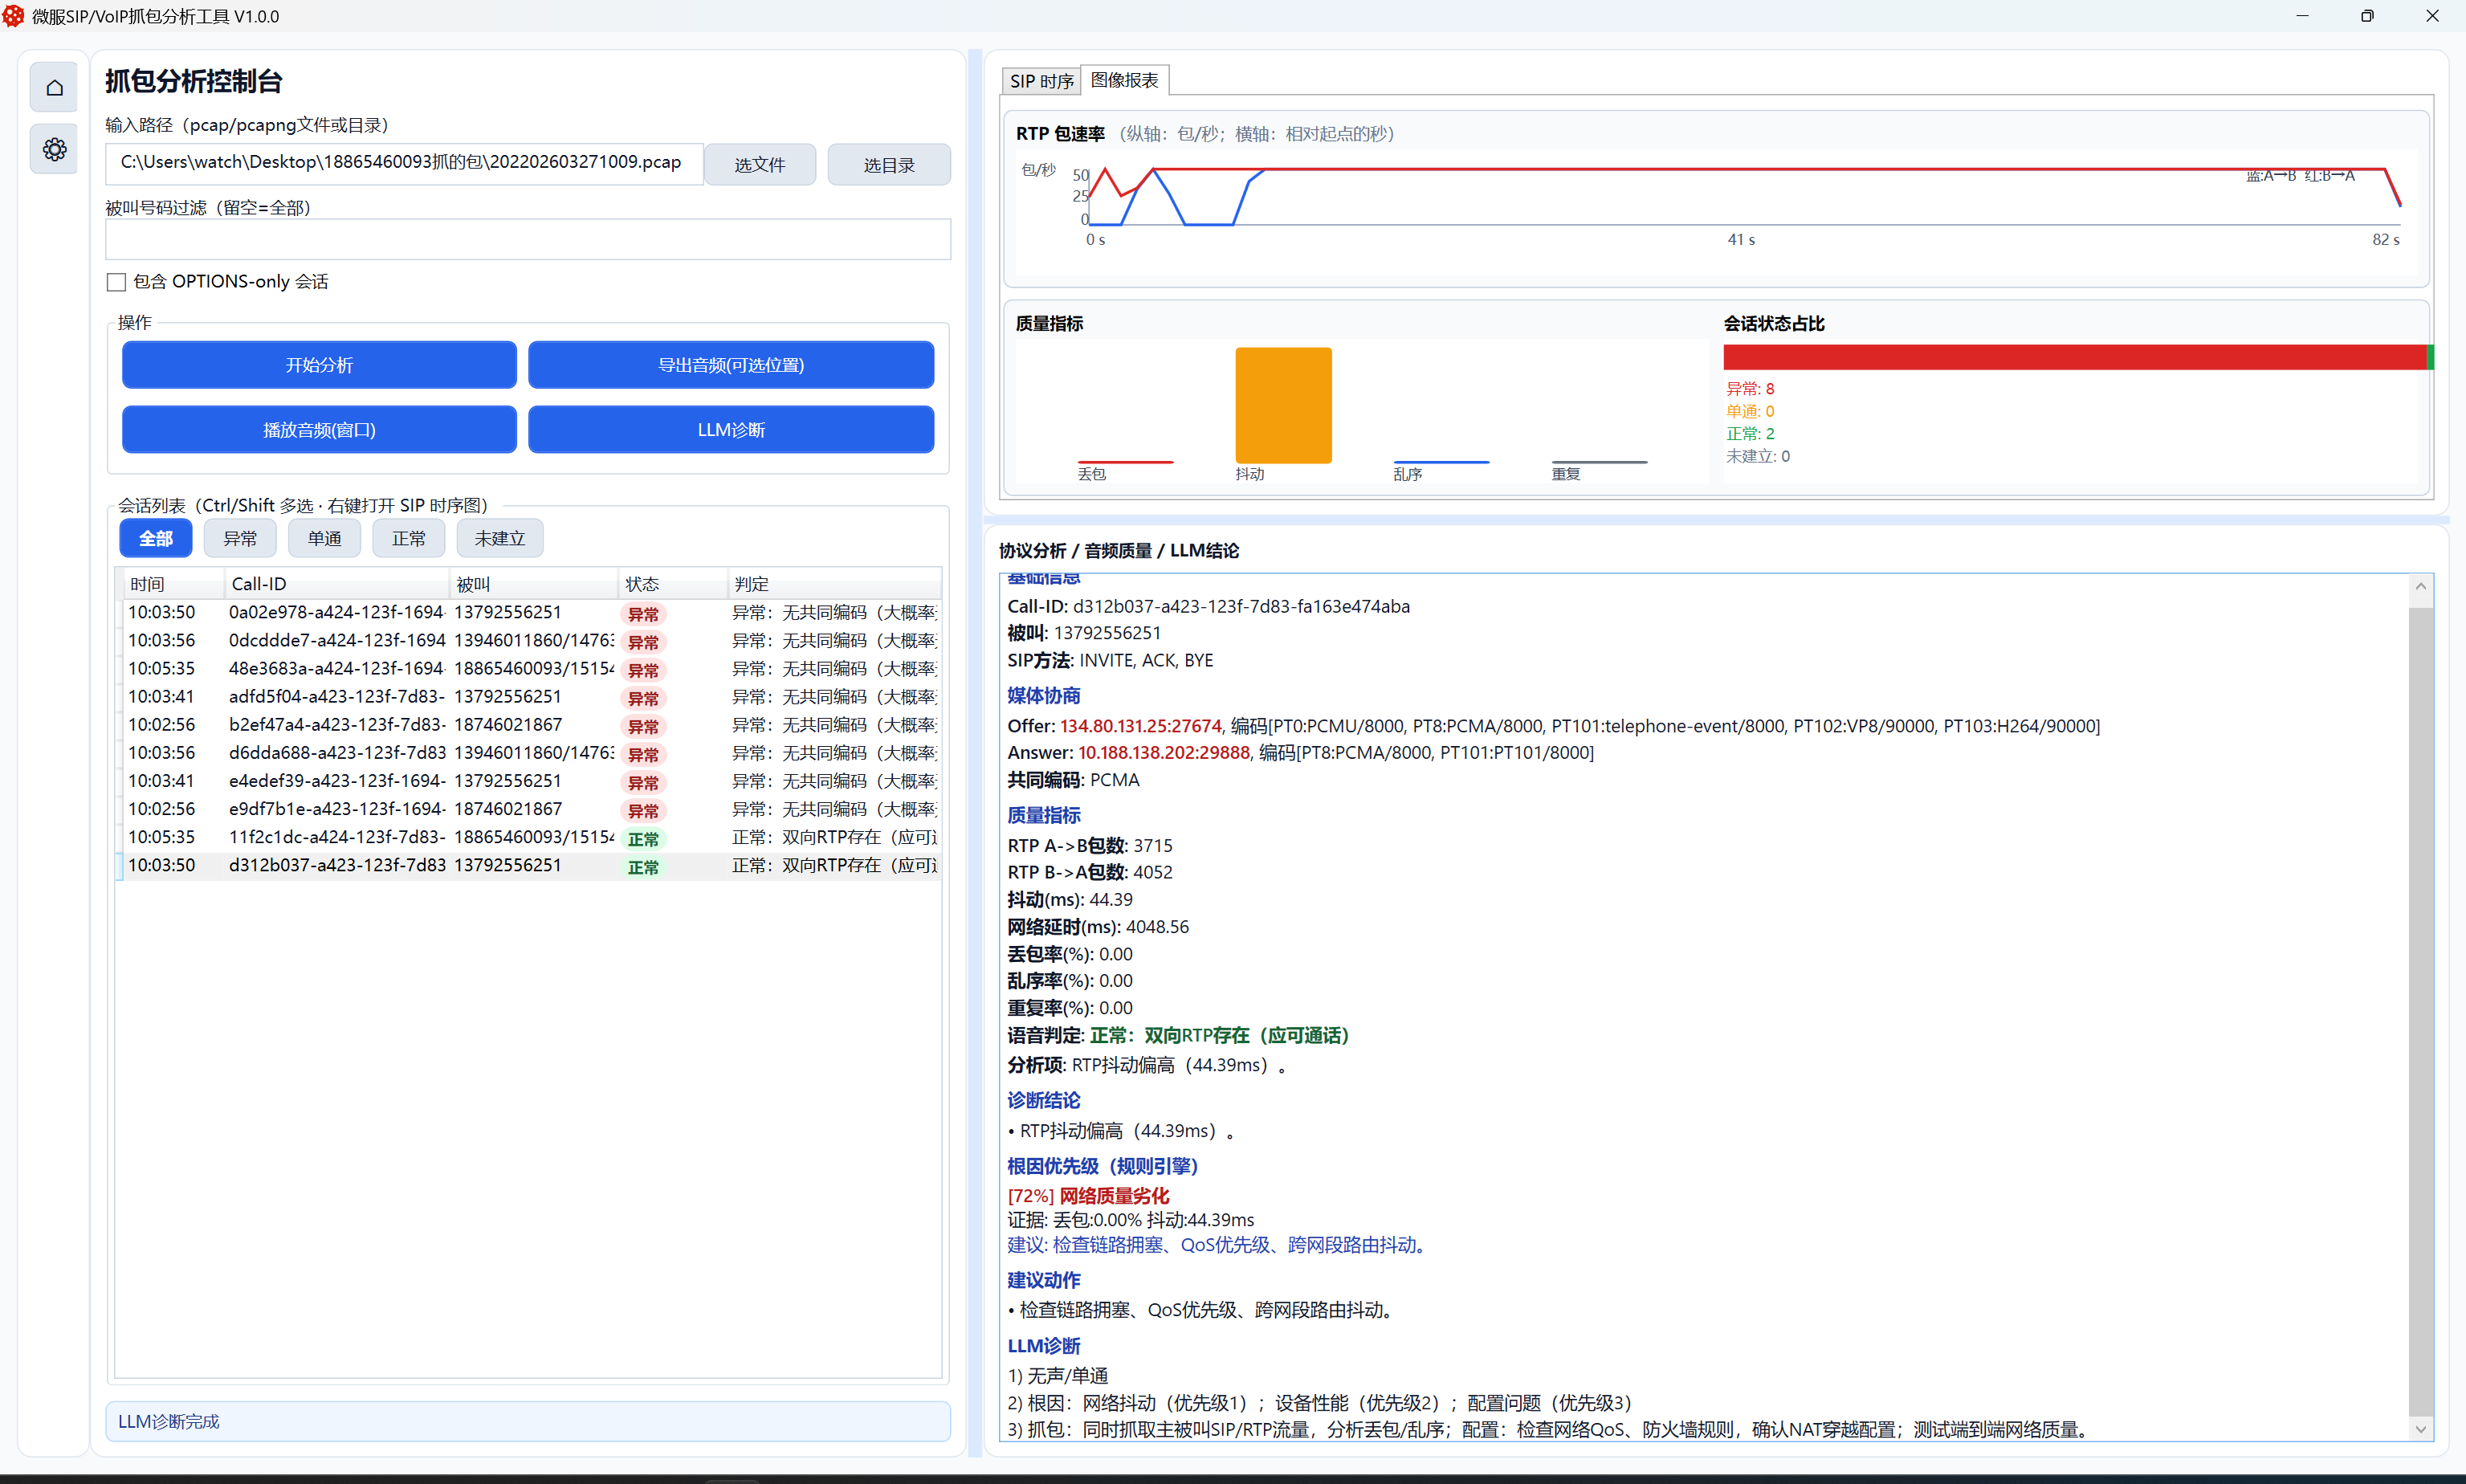This screenshot has width=2466, height=1484.
Task: Click the 开始分析 button
Action: 319,365
